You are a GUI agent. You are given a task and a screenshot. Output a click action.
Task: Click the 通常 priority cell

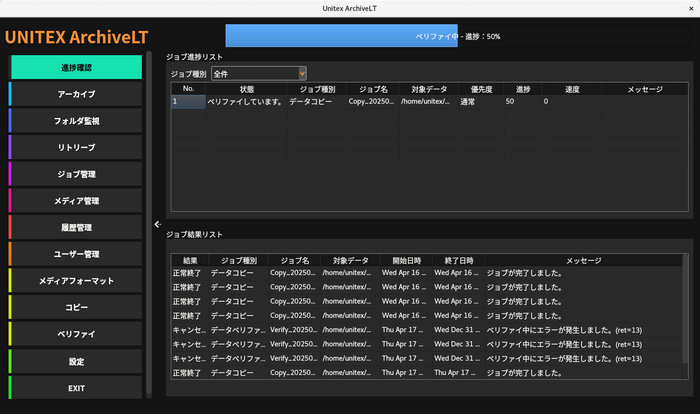(481, 101)
